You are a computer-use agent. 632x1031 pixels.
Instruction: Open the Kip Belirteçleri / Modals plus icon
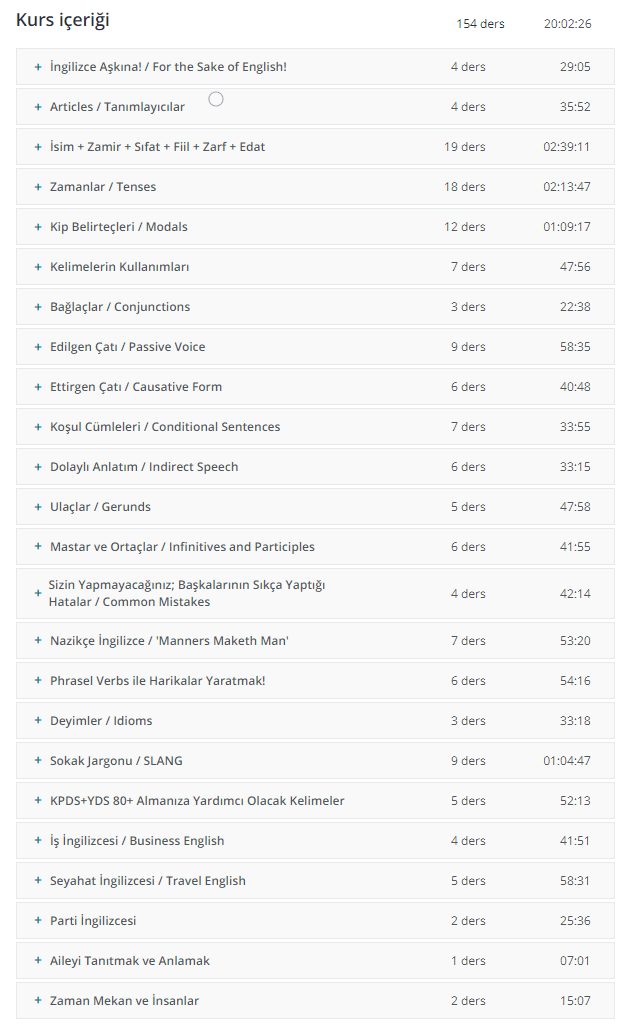pyautogui.click(x=38, y=227)
